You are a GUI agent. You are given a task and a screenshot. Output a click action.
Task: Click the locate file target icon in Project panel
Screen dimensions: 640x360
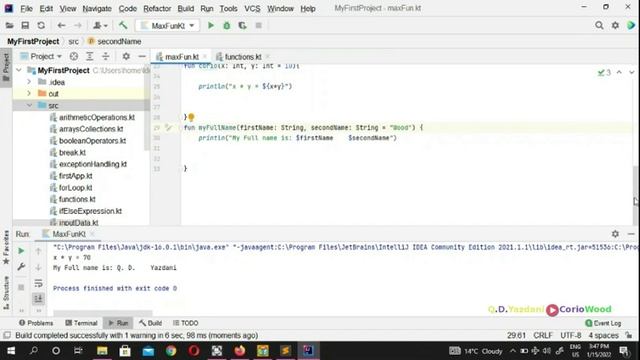73,56
